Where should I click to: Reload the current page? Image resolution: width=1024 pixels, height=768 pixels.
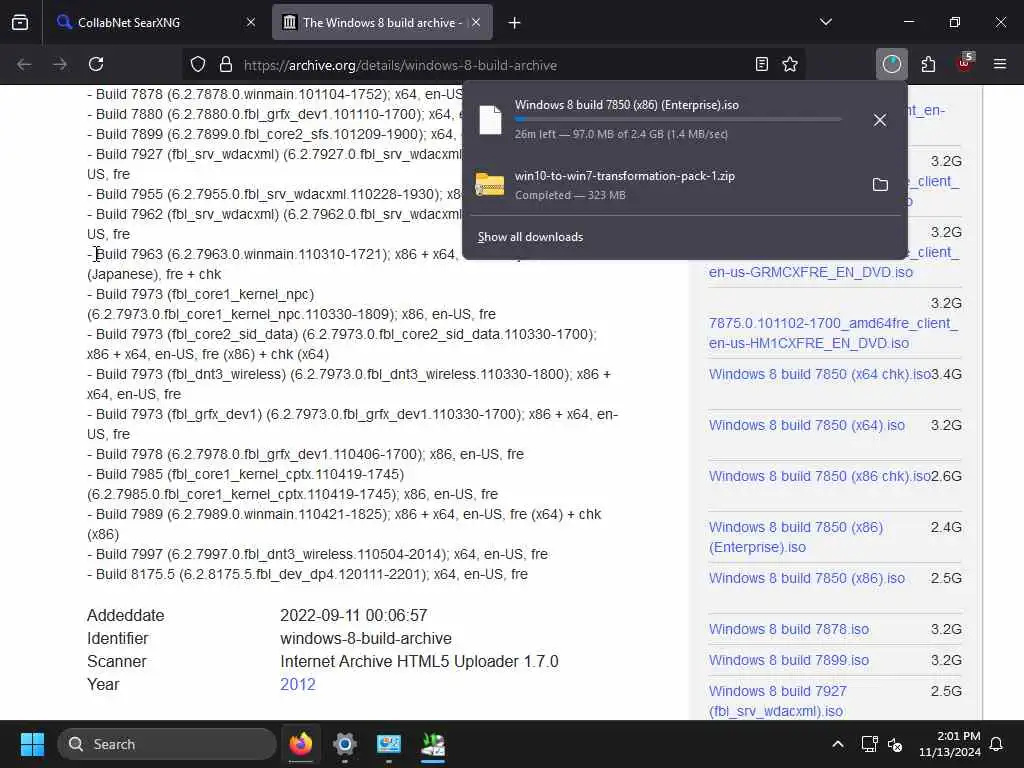pos(96,64)
